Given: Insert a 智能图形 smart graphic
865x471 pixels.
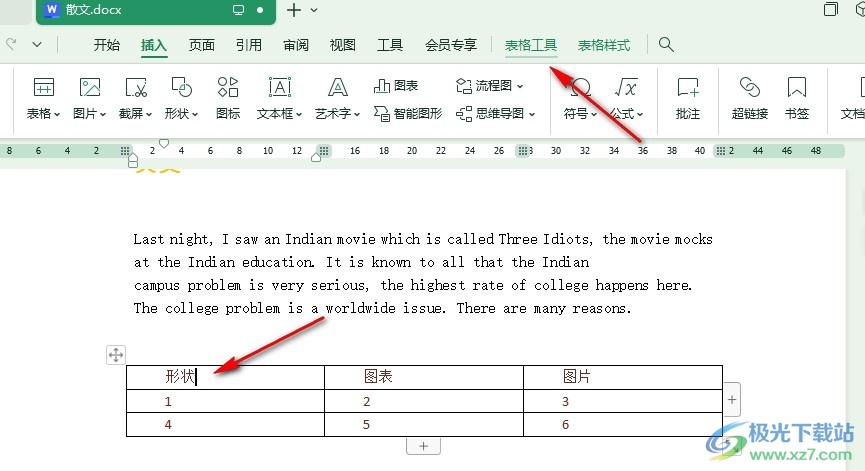Looking at the screenshot, I should 408,114.
